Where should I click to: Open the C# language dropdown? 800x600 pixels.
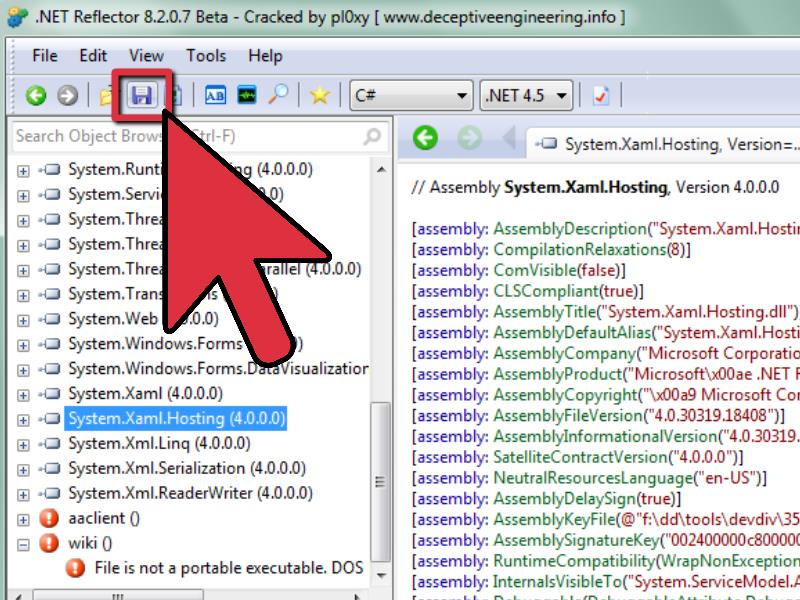411,95
